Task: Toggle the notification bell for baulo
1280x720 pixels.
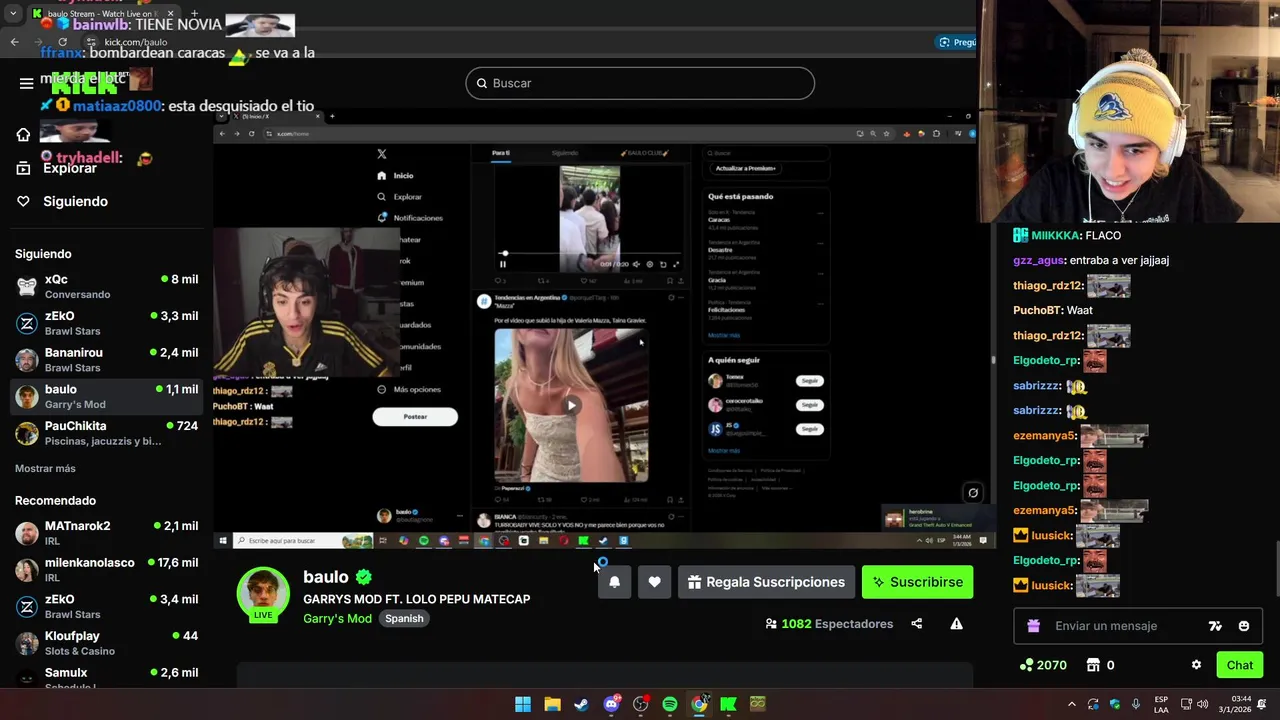Action: pyautogui.click(x=614, y=582)
